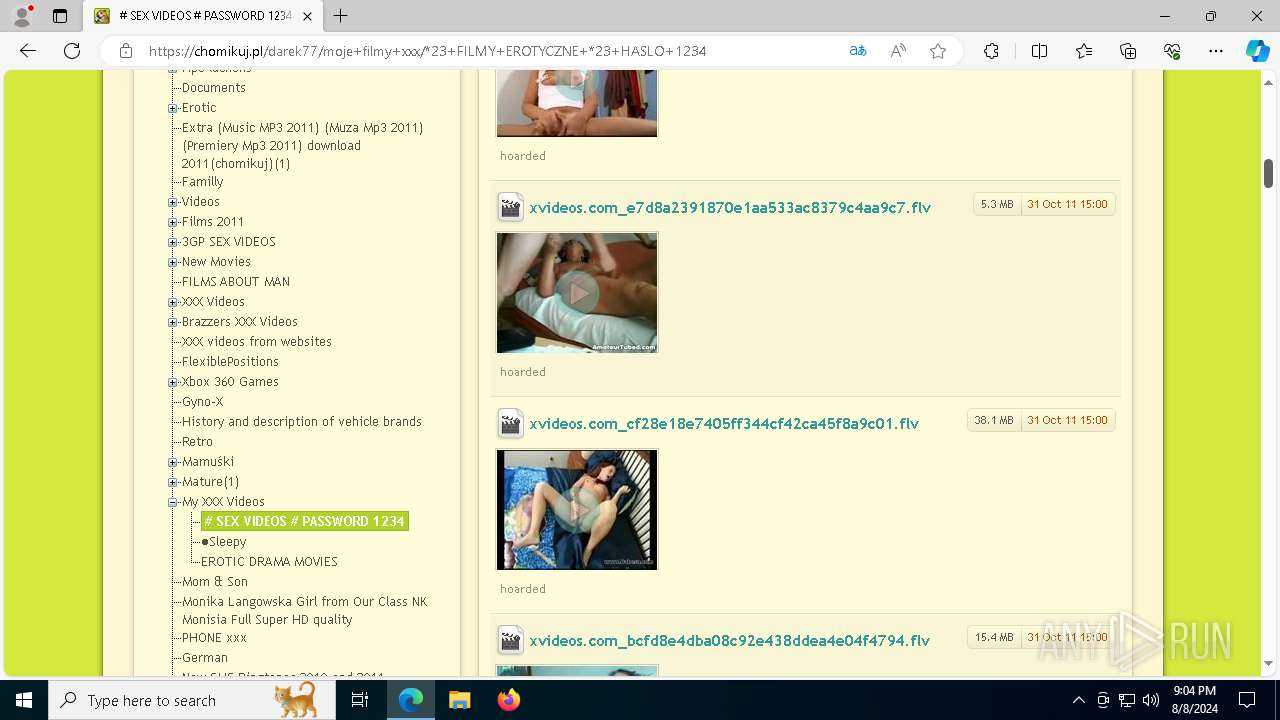Viewport: 1280px width, 720px height.
Task: View site information lock icon
Action: pos(126,51)
